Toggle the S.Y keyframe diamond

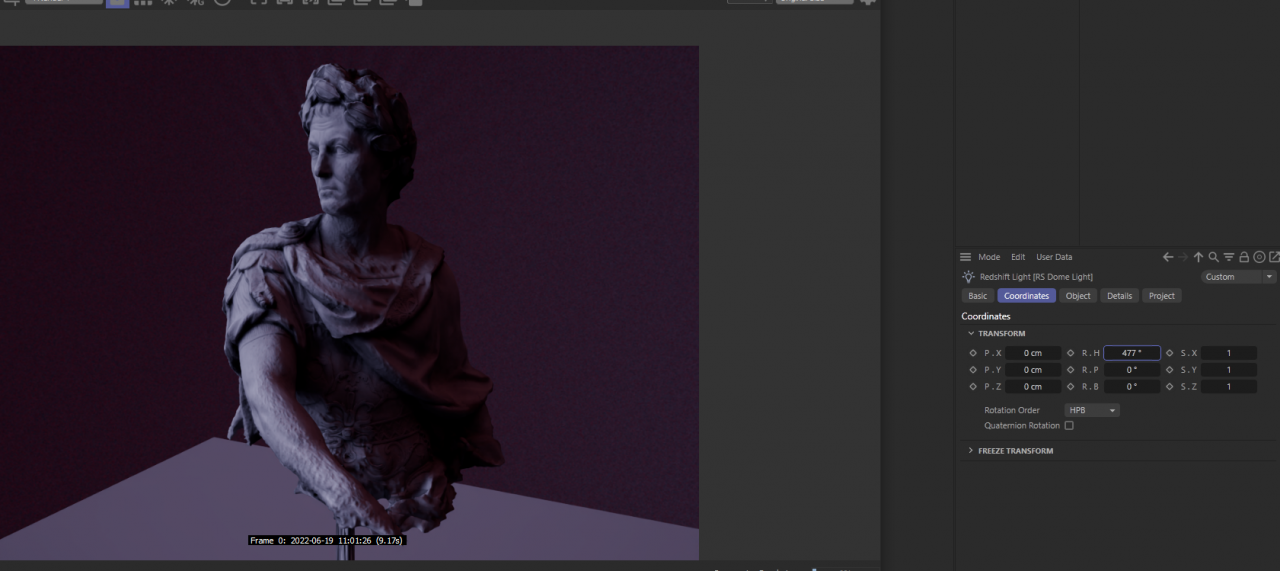1169,370
